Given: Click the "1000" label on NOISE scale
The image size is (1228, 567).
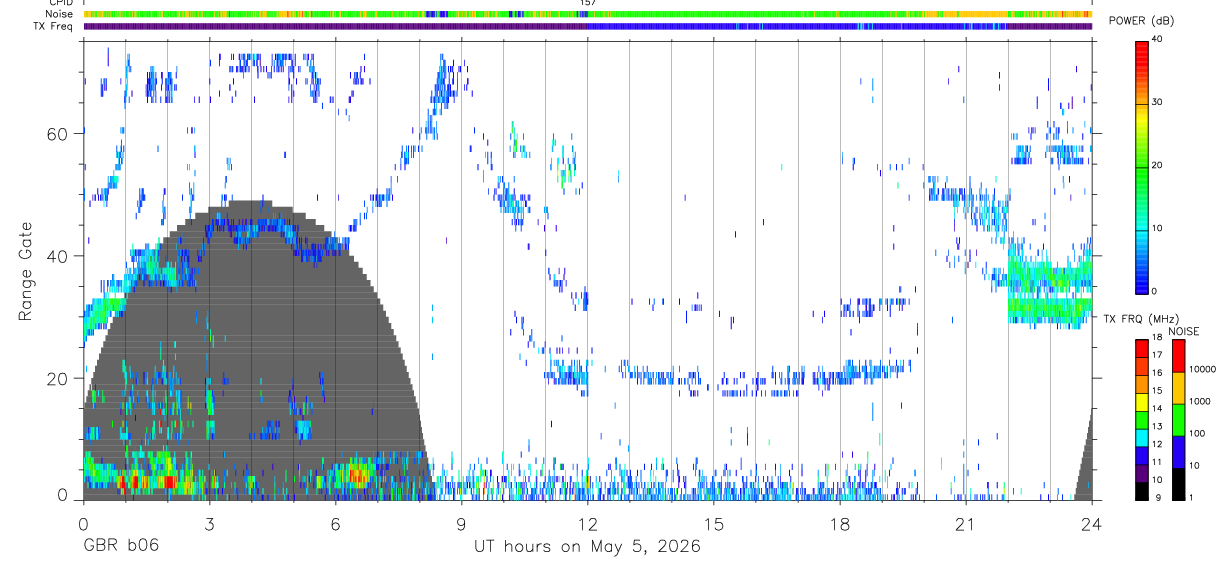Looking at the screenshot, I should coord(1201,401).
